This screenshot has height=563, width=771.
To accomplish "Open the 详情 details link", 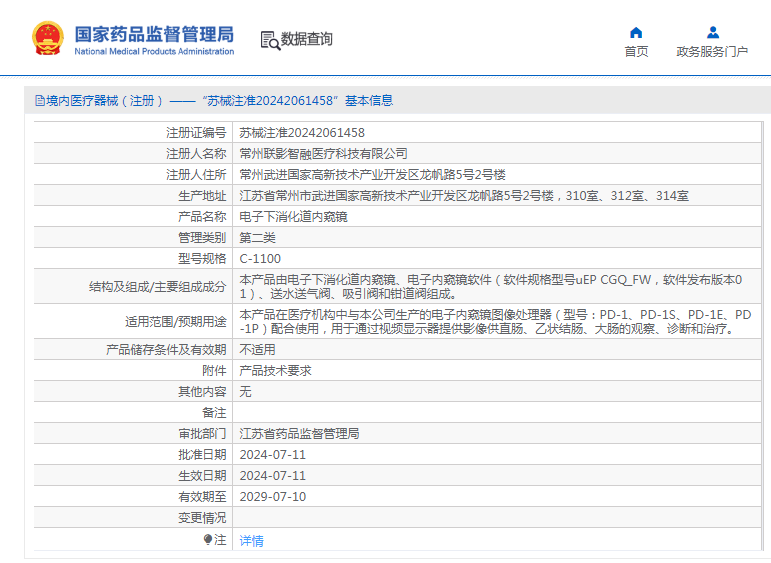I will pyautogui.click(x=251, y=541).
